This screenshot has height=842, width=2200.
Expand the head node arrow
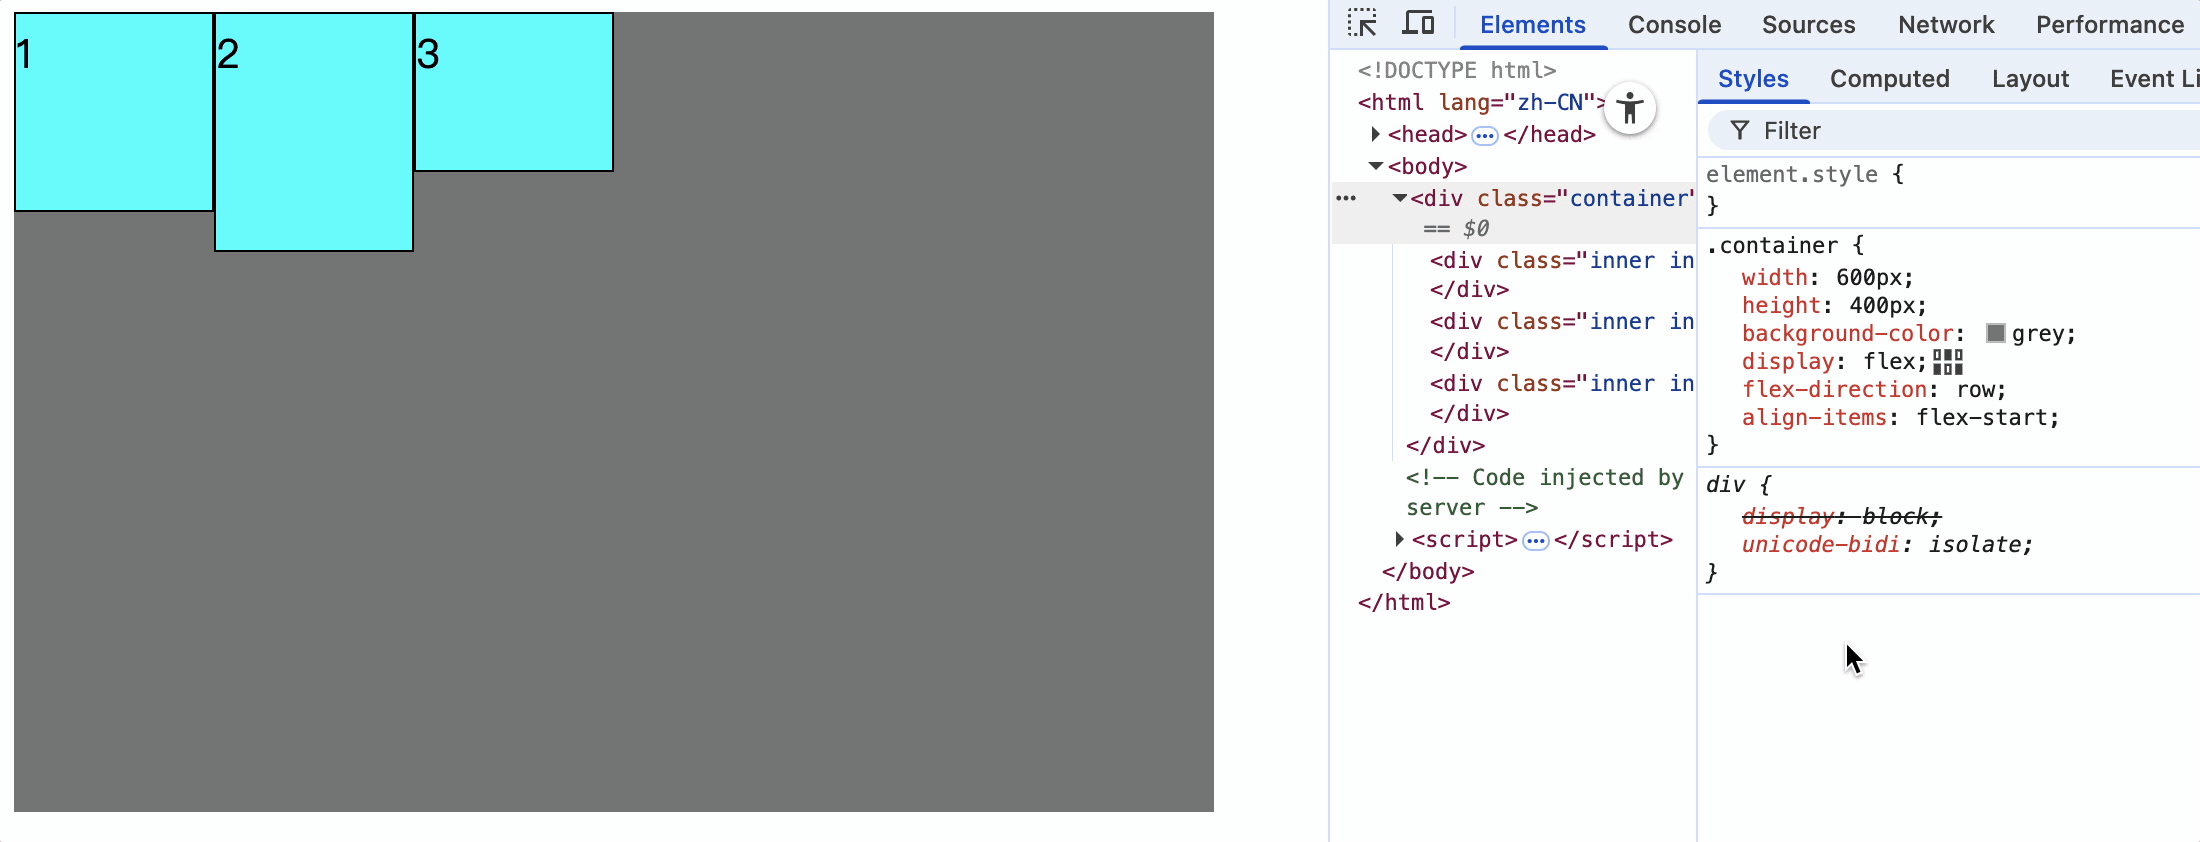click(1376, 134)
